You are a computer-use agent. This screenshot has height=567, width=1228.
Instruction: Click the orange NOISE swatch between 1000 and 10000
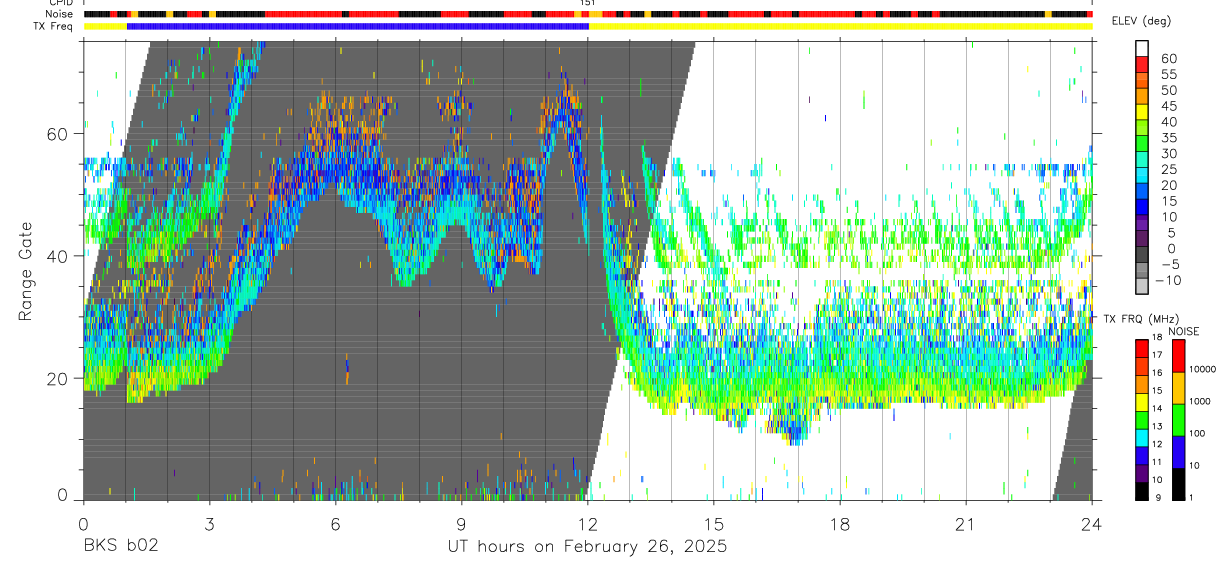click(x=1178, y=387)
